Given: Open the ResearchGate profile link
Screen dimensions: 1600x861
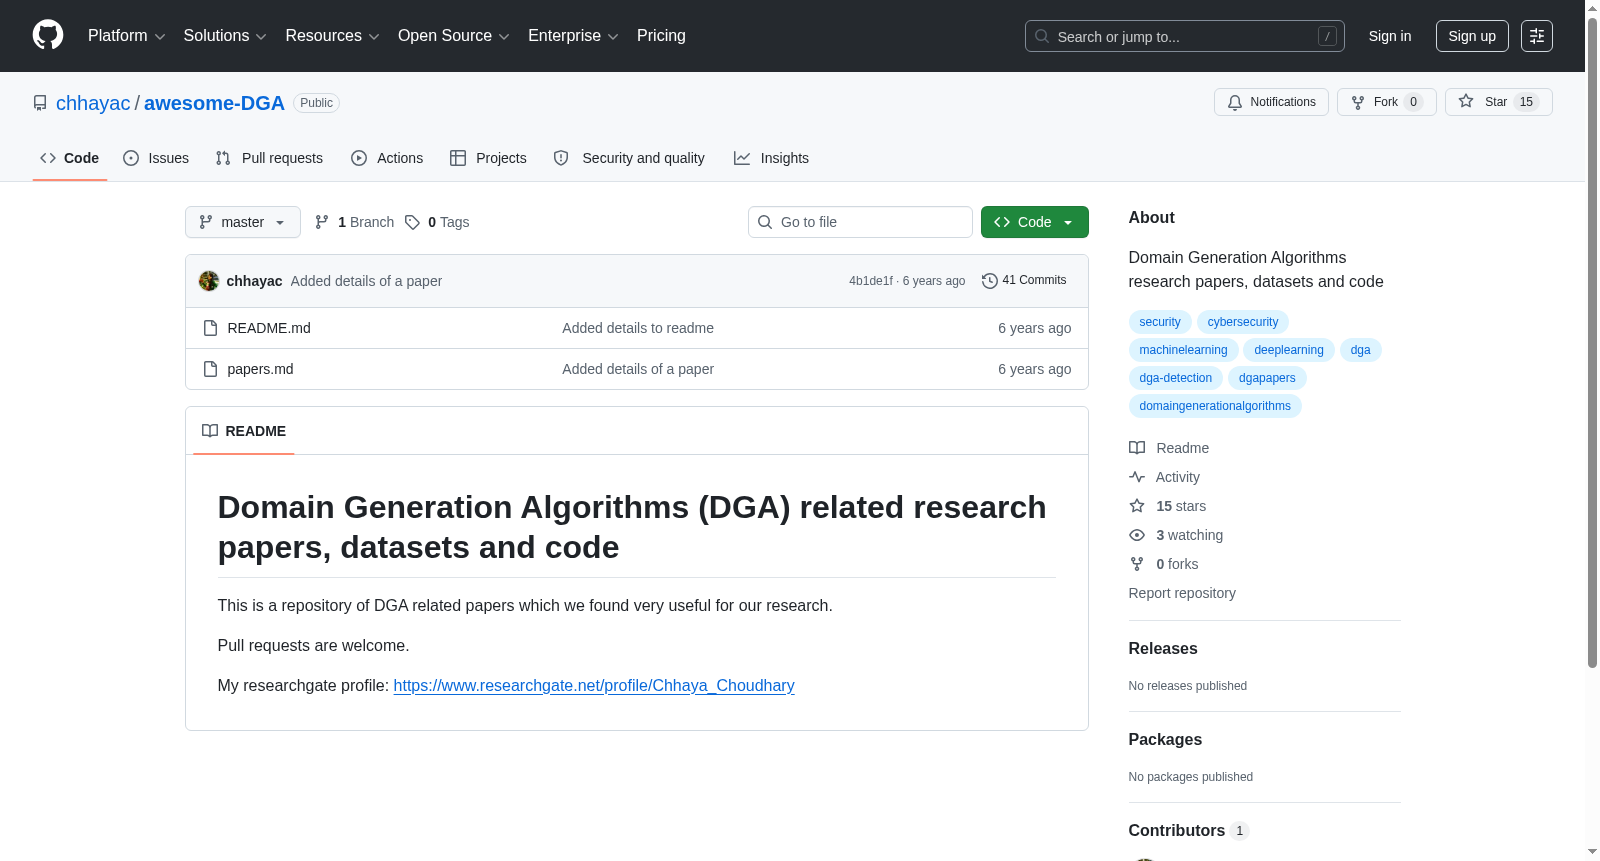Looking at the screenshot, I should (594, 686).
